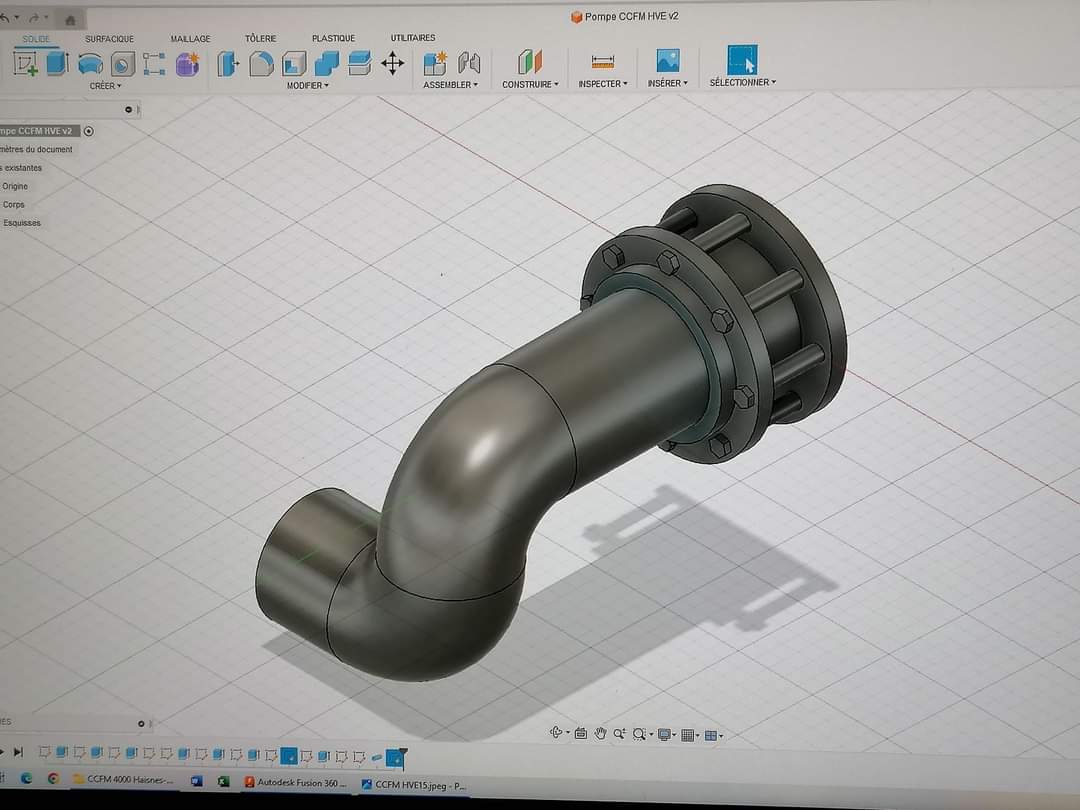1080x810 pixels.
Task: Switch to the MAILLAGE tab
Action: [191, 39]
